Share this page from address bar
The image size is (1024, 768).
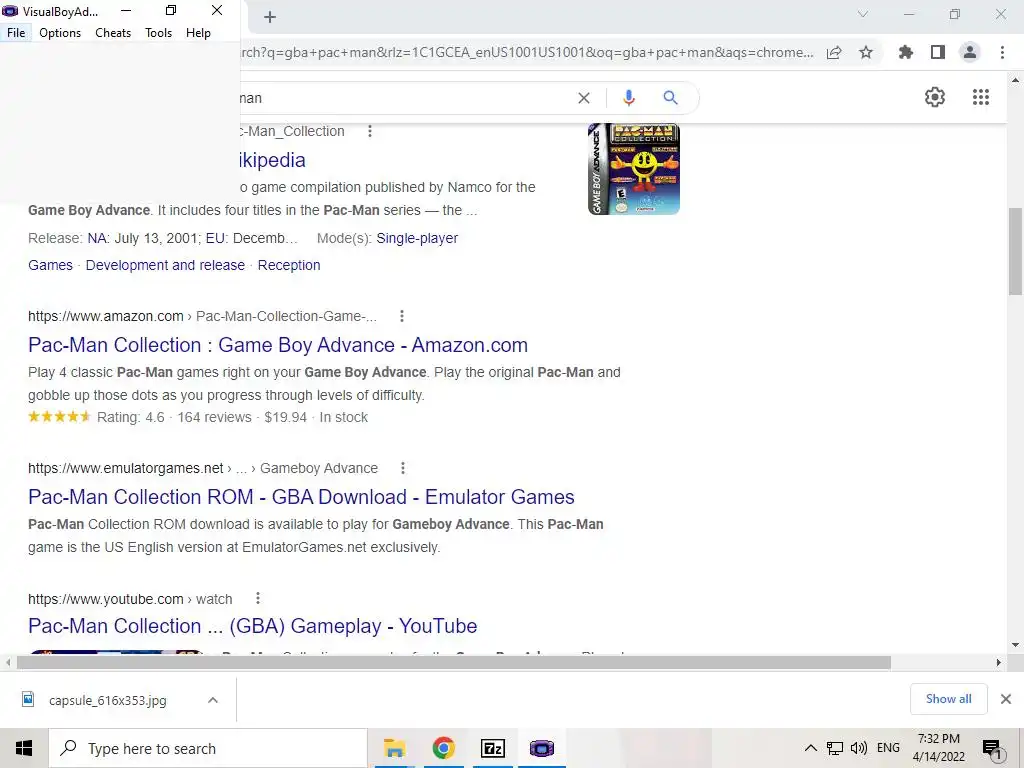point(834,52)
